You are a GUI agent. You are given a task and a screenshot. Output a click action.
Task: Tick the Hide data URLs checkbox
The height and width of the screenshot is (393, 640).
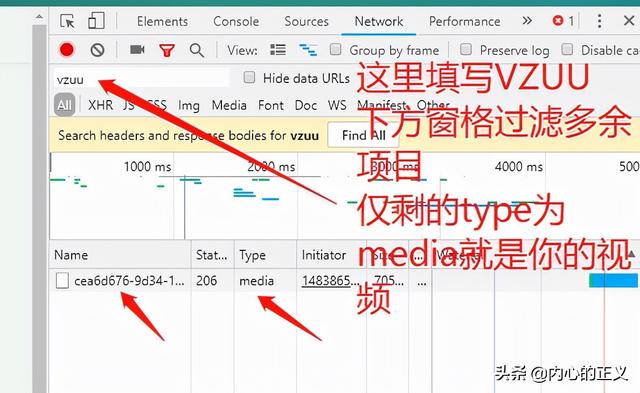(x=249, y=77)
